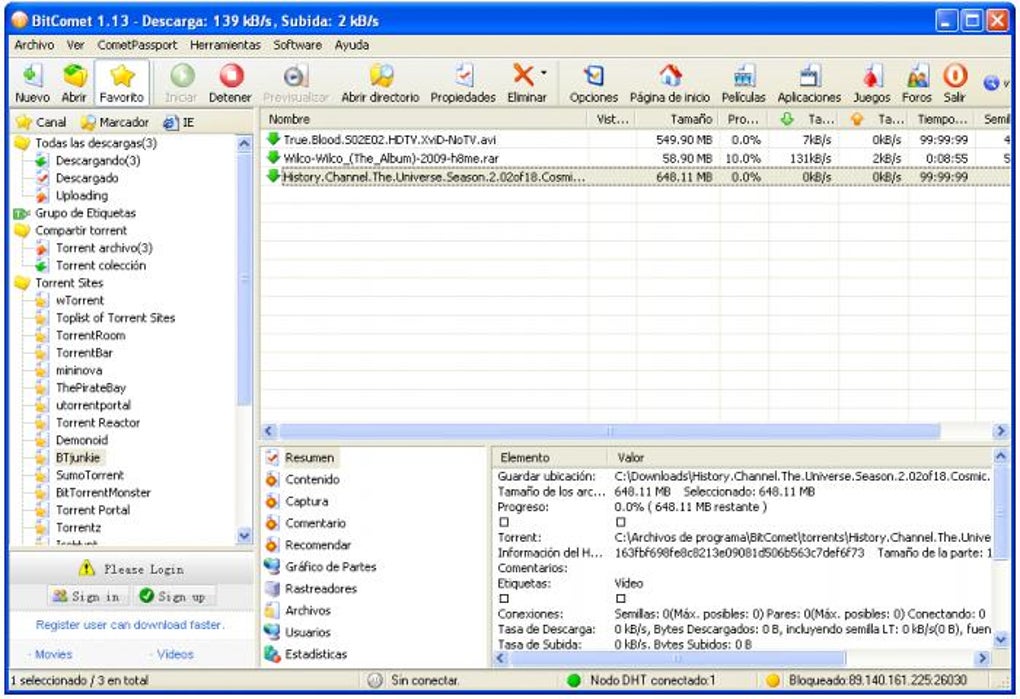Open the Recomendar view
The width and height of the screenshot is (1020, 699).
[x=317, y=546]
